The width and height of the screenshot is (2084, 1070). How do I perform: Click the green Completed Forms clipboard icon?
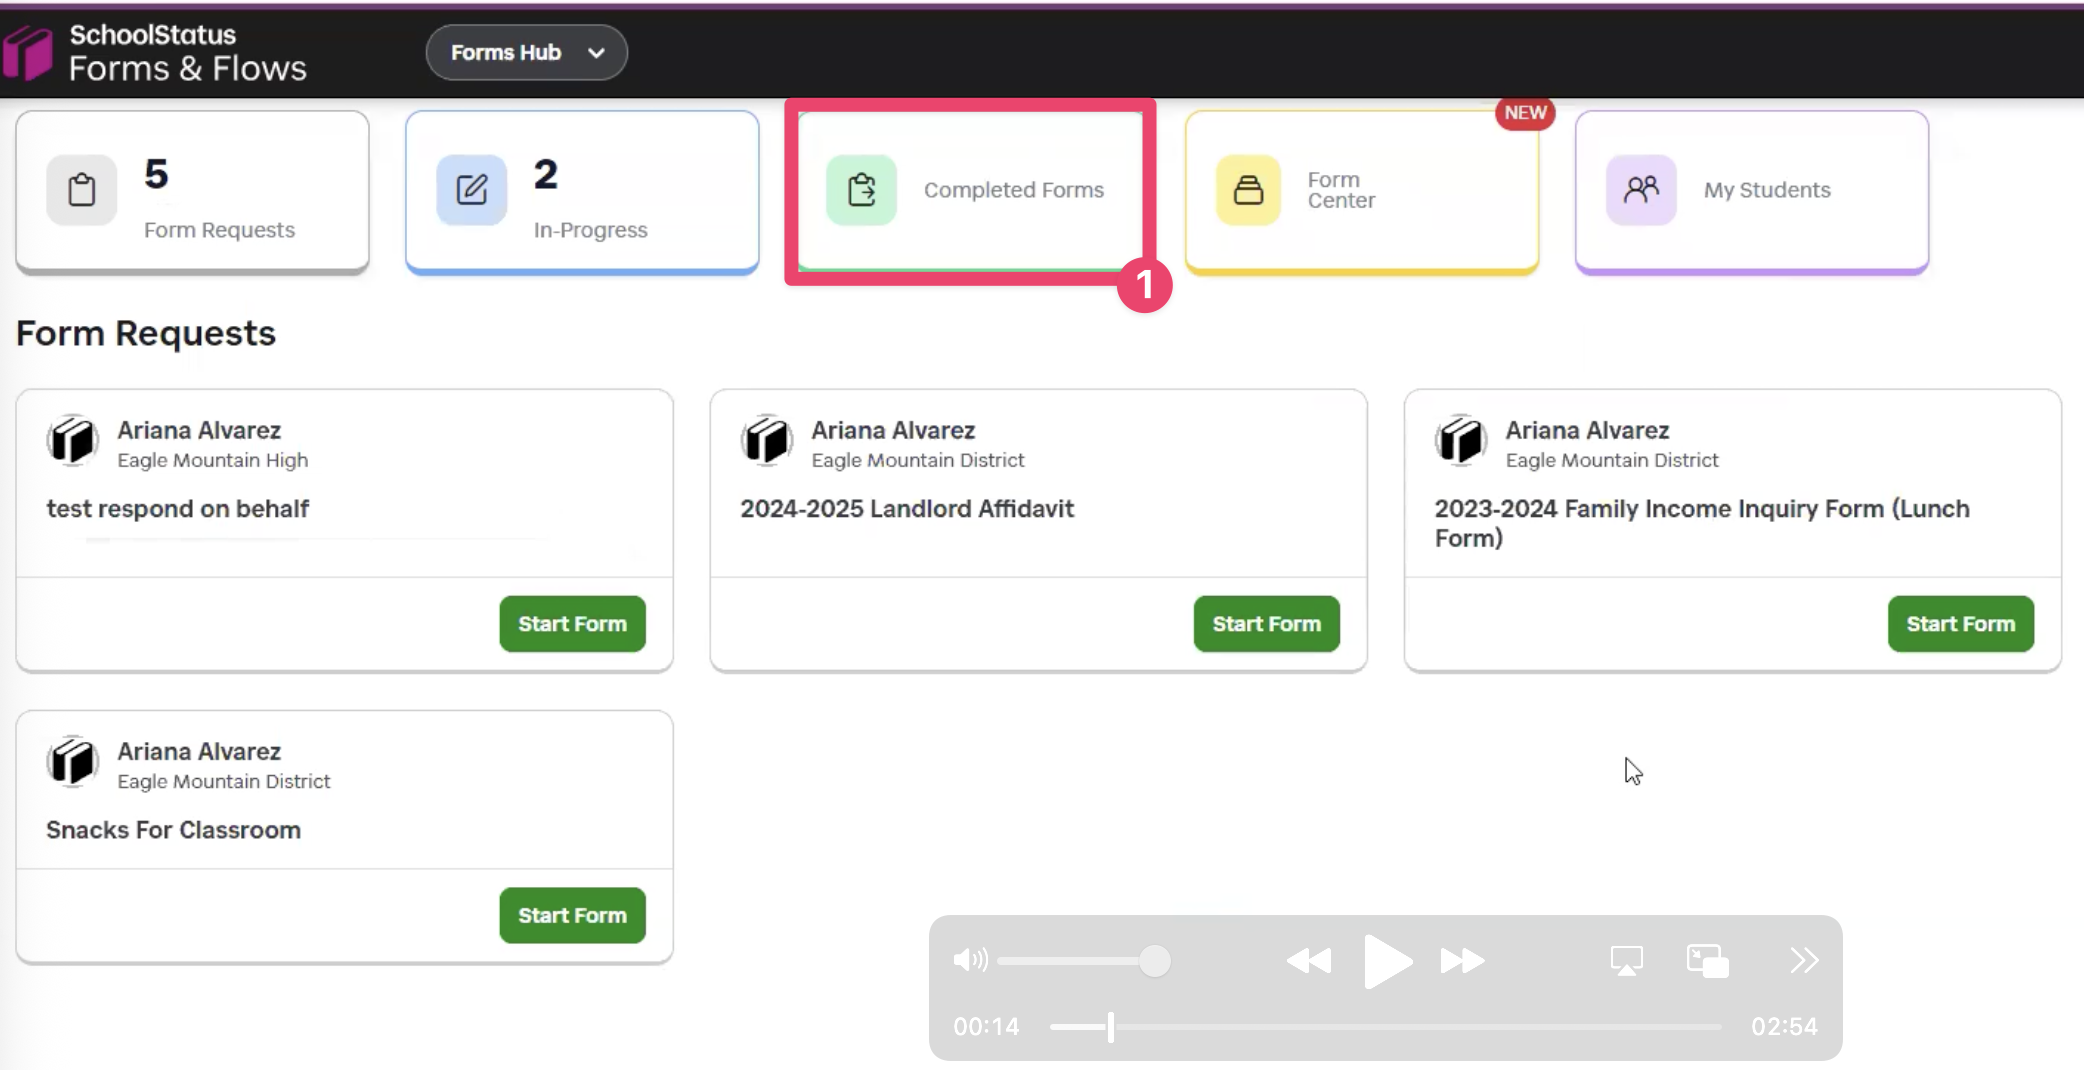click(861, 190)
